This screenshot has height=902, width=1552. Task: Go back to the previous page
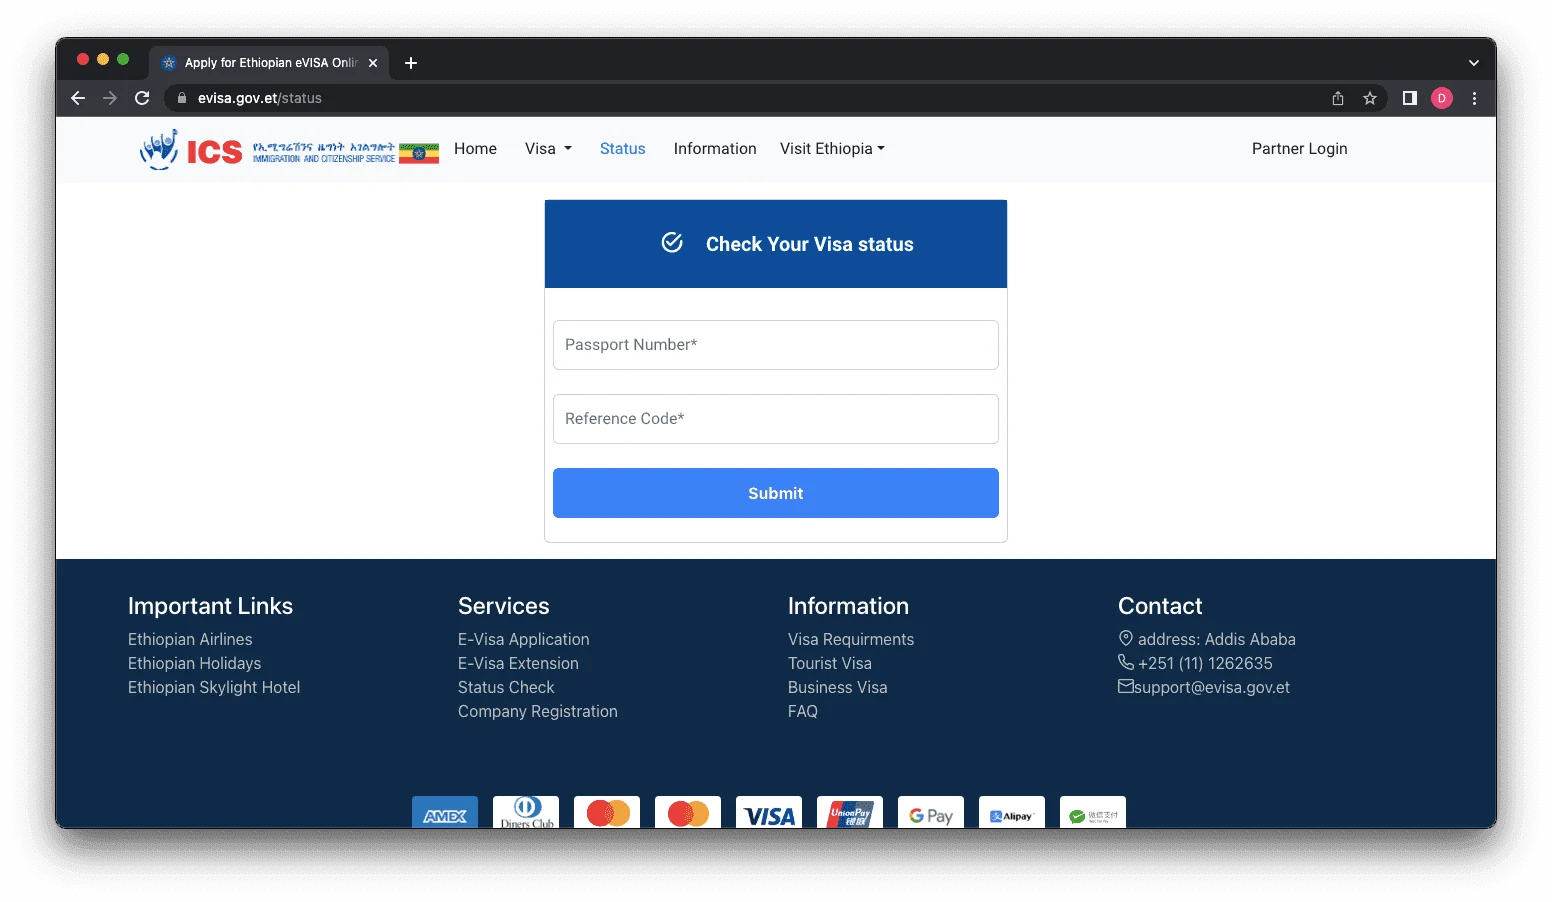pos(78,98)
